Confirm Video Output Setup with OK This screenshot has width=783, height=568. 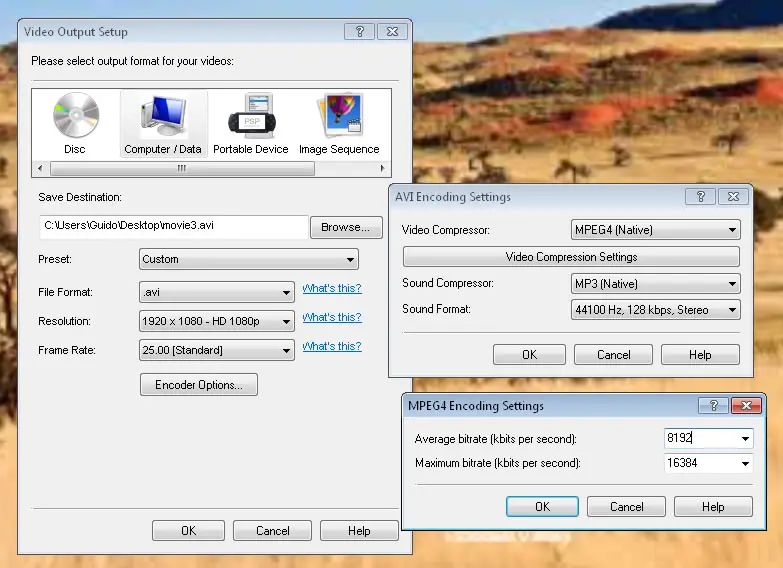point(188,531)
